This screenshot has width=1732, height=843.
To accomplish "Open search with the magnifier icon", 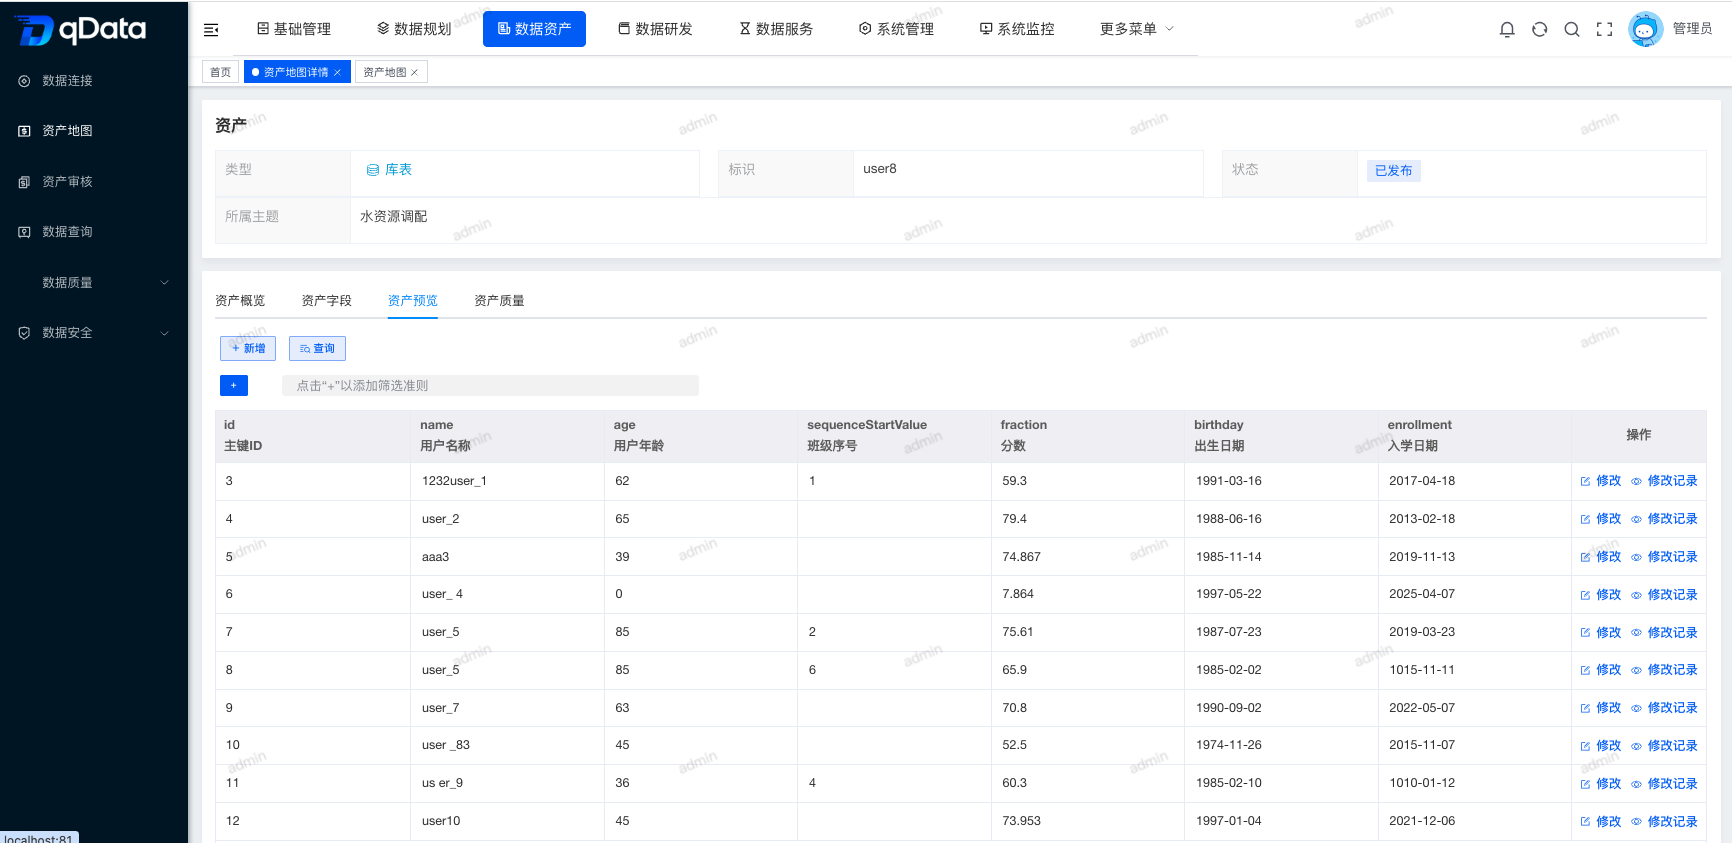I will pyautogui.click(x=1572, y=29).
